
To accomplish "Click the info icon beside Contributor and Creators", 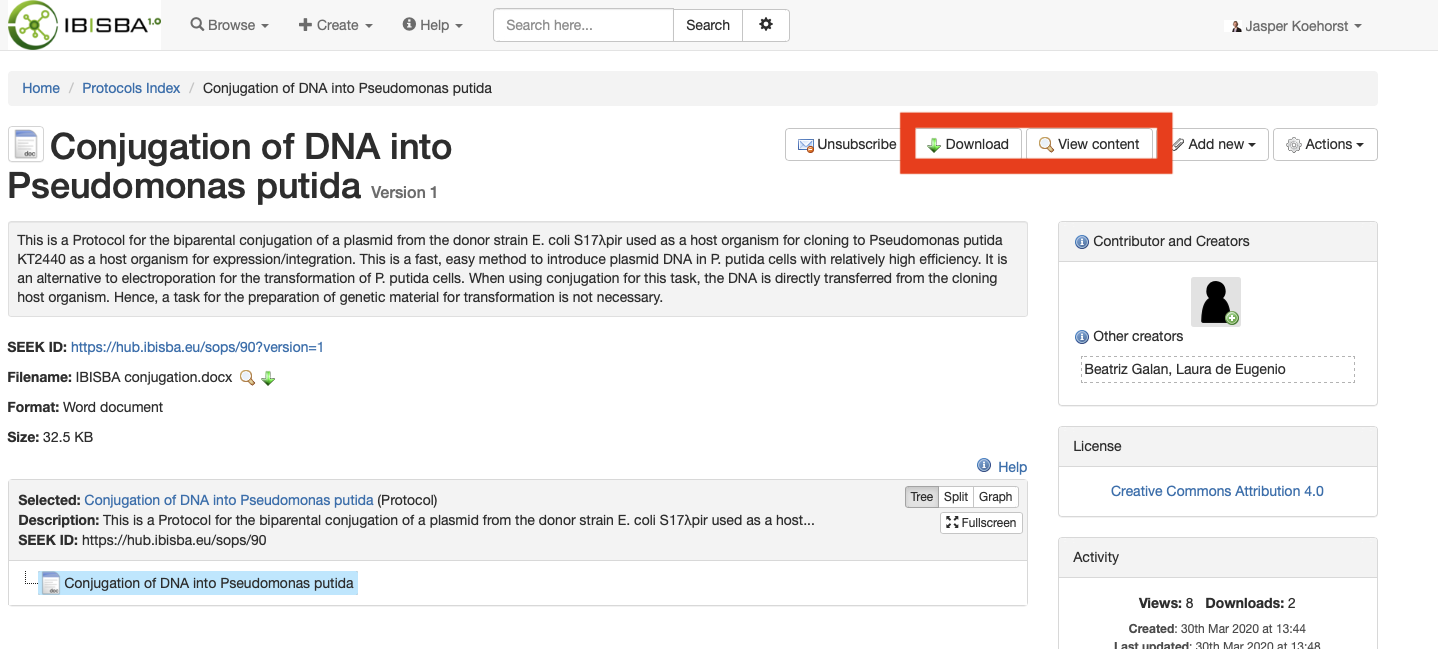I will [x=1081, y=242].
